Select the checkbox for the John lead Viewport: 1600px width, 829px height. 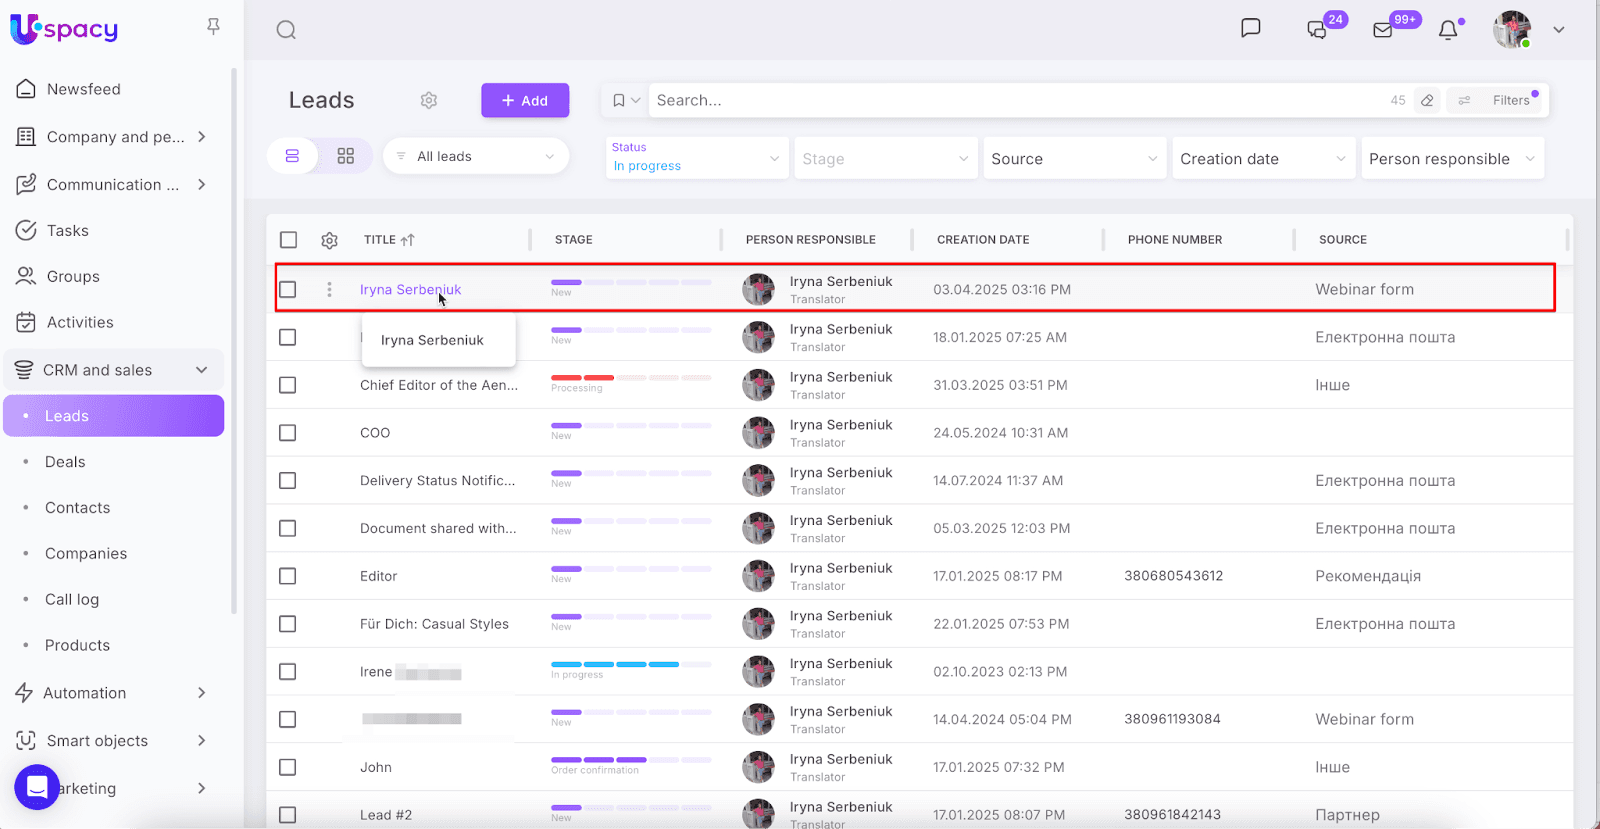click(x=288, y=767)
